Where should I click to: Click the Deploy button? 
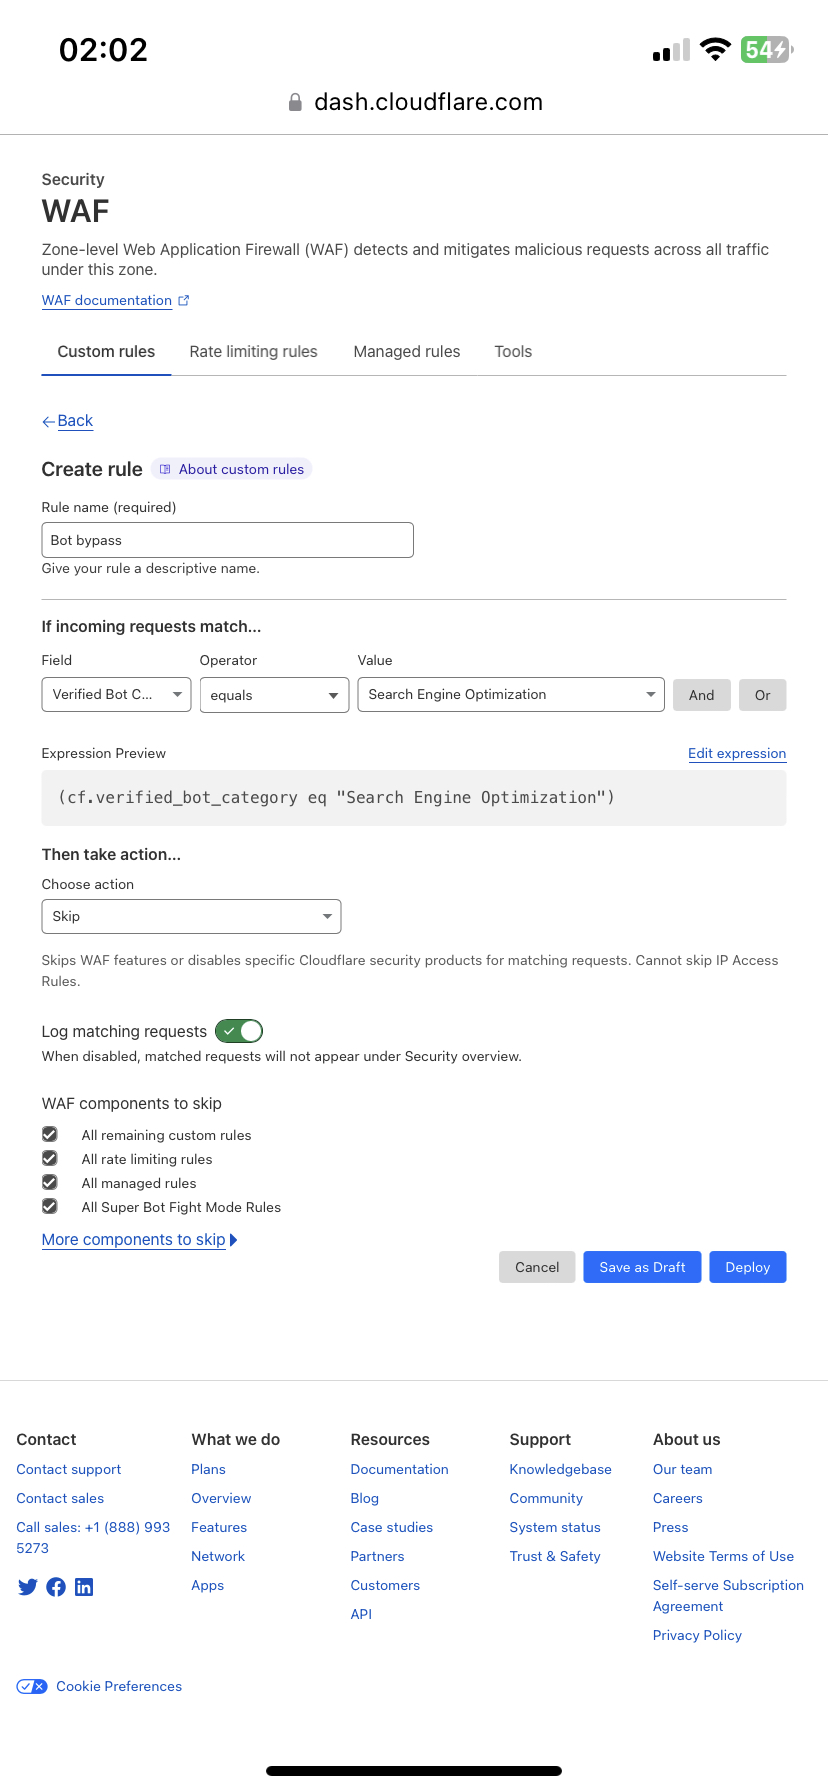click(747, 1266)
